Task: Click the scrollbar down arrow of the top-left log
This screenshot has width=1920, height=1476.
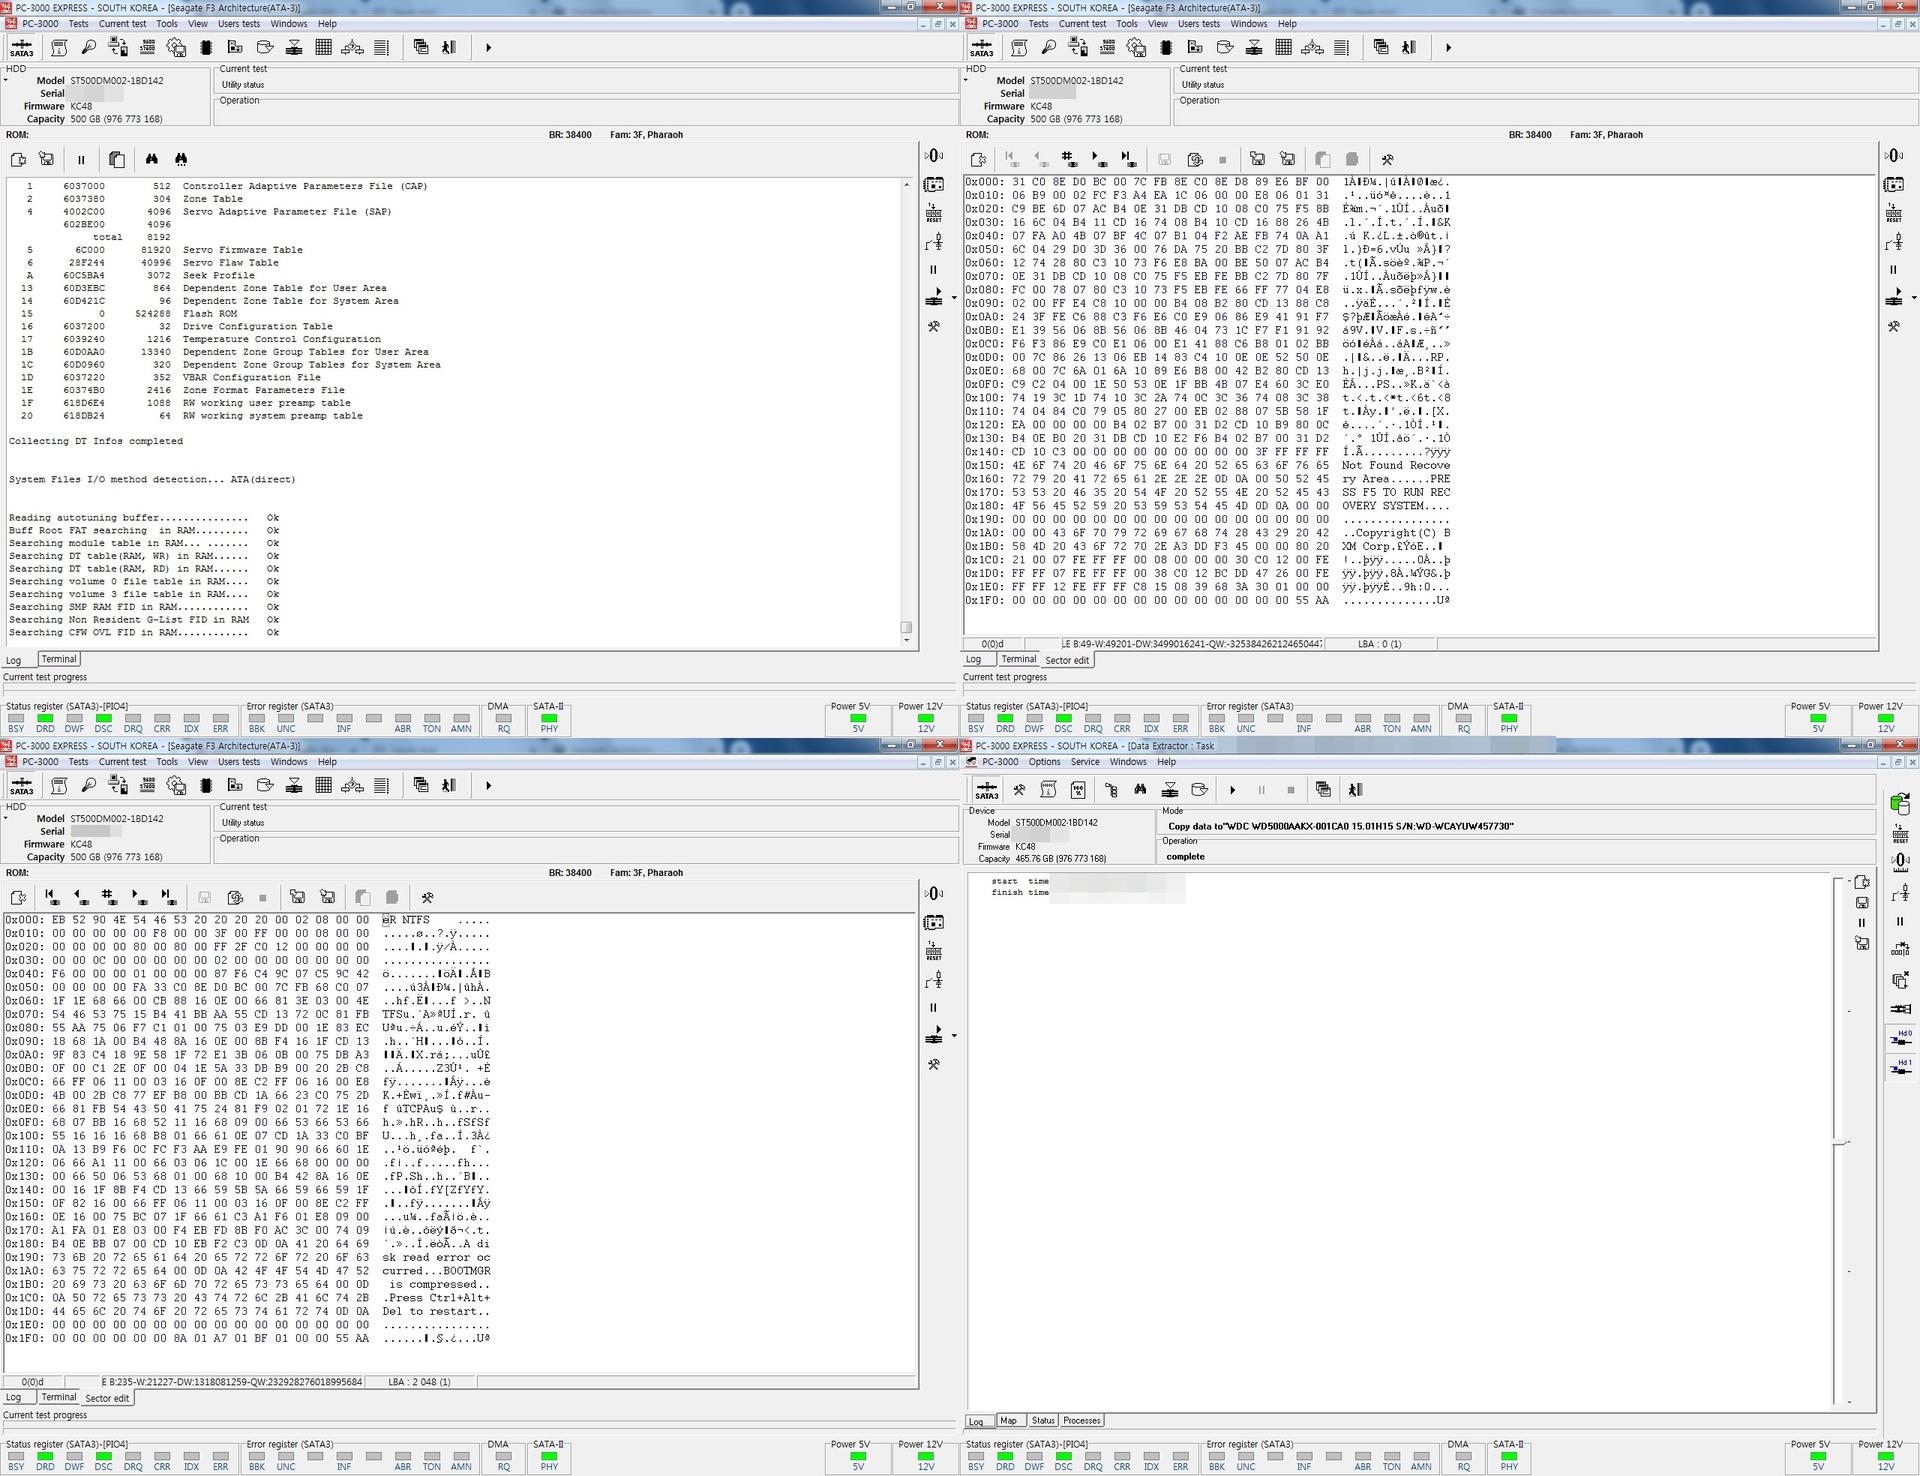Action: pos(906,640)
